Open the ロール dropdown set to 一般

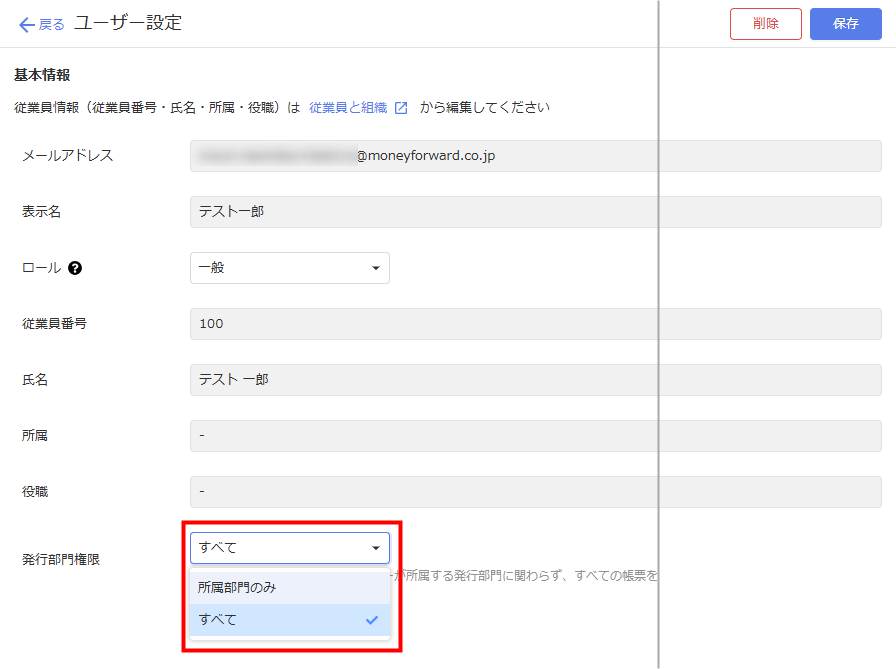pyautogui.click(x=289, y=268)
